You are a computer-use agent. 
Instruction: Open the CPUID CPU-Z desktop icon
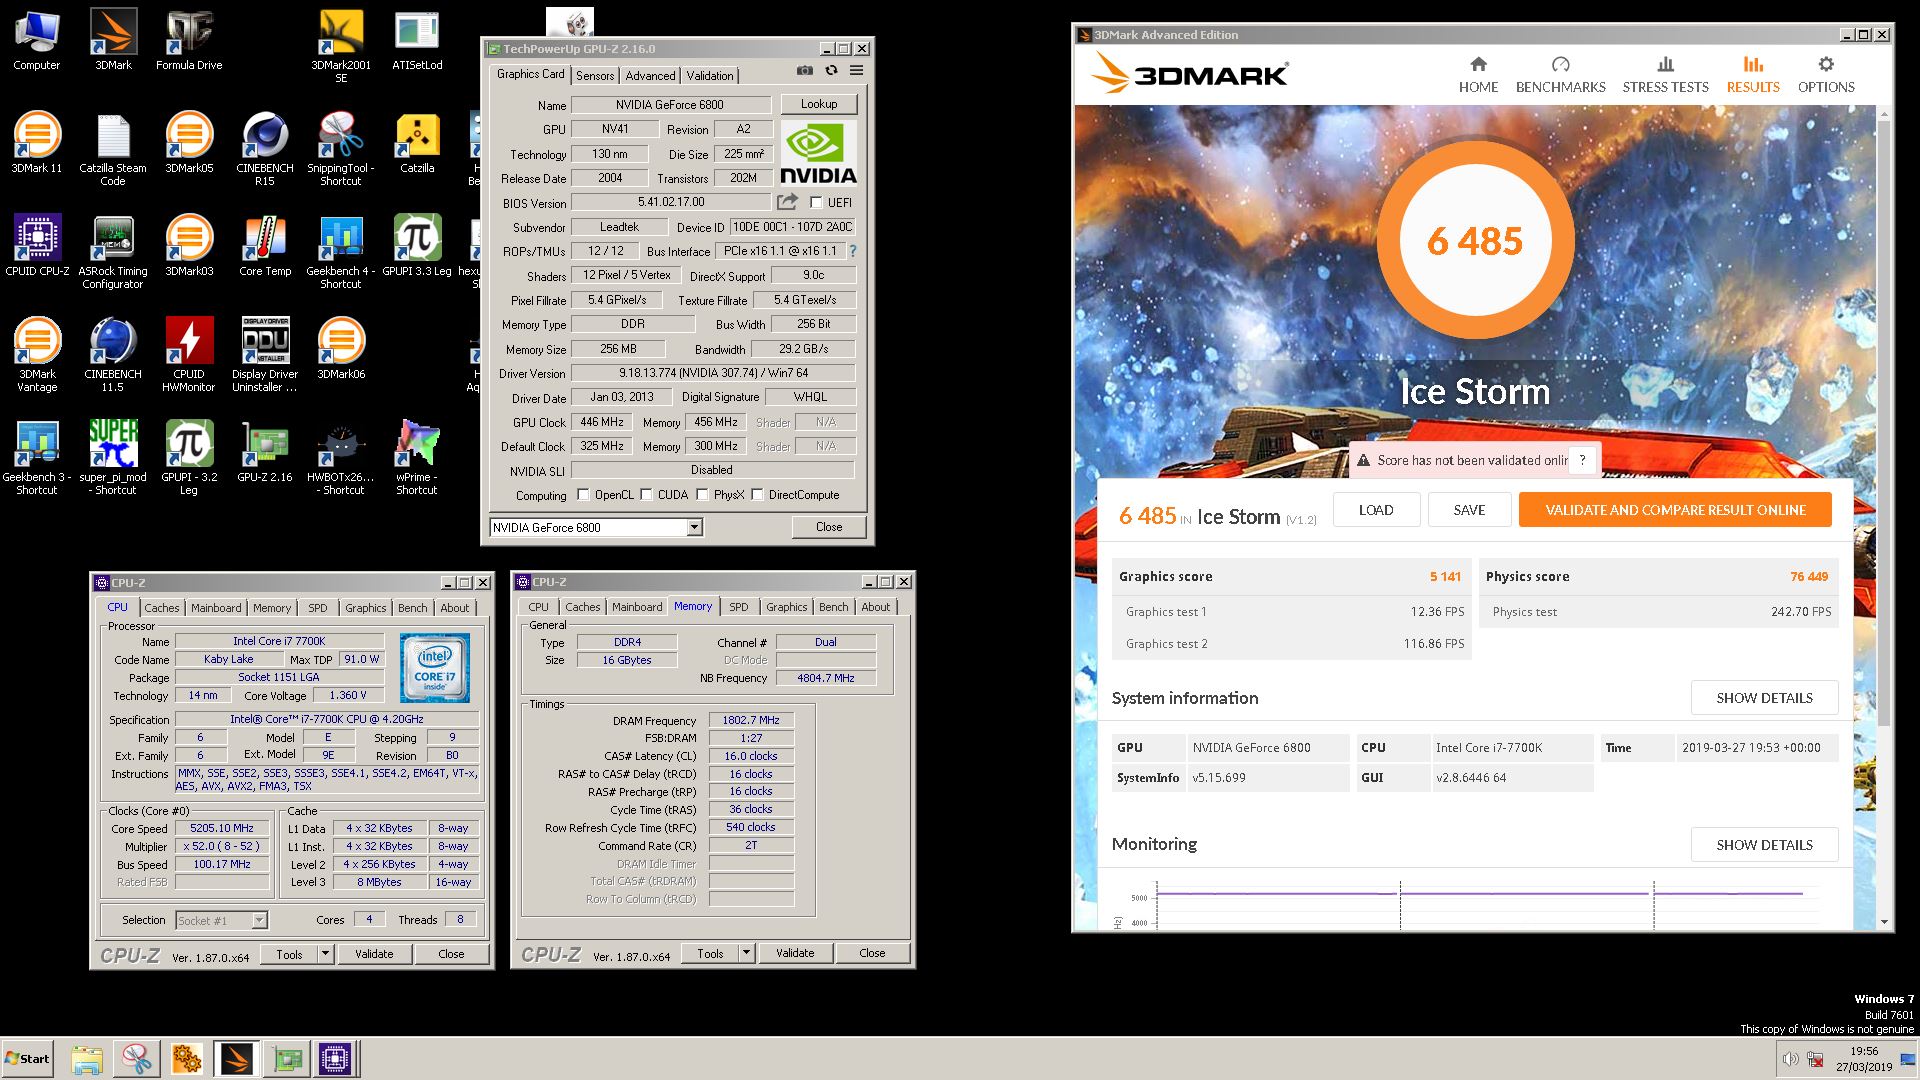pos(37,246)
